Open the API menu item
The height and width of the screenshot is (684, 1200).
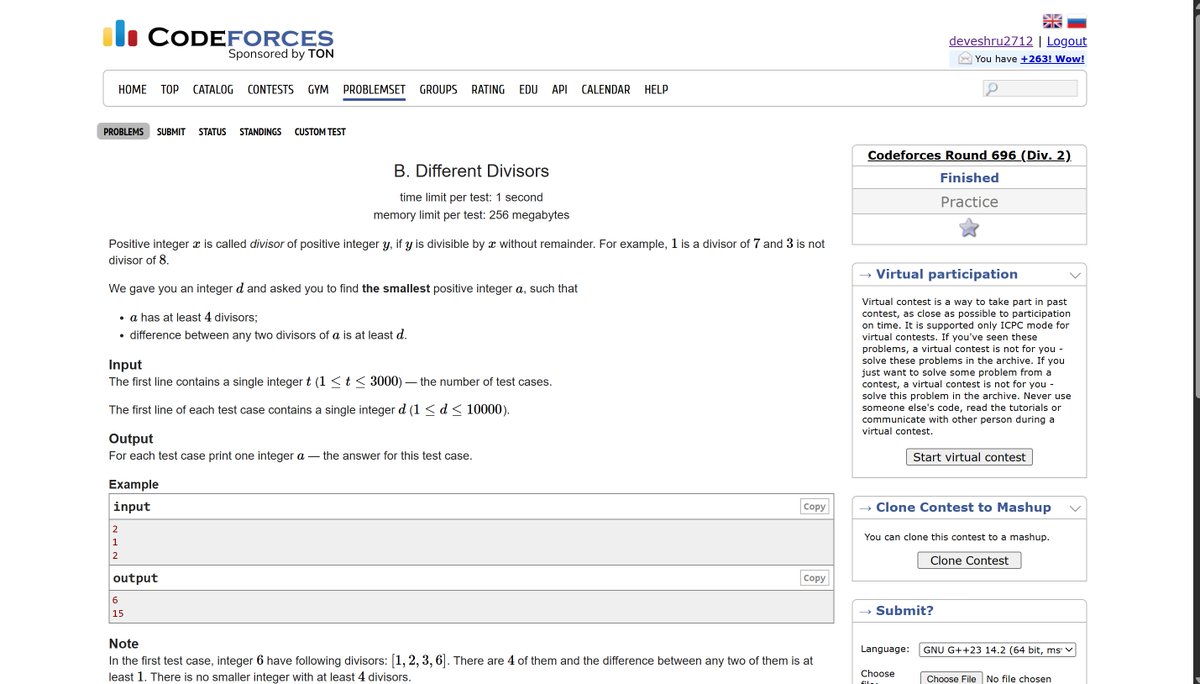click(560, 89)
